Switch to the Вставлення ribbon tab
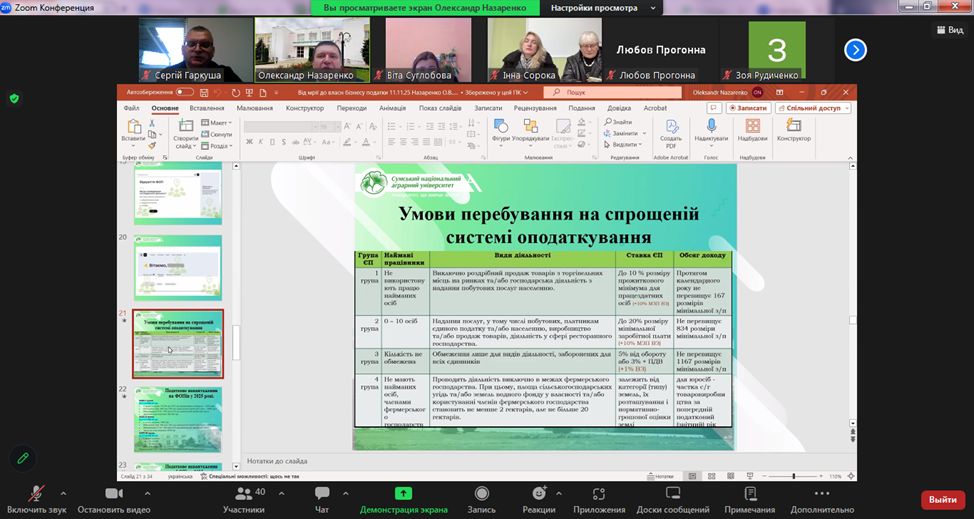Screen dimensions: 974x519 click(x=207, y=108)
